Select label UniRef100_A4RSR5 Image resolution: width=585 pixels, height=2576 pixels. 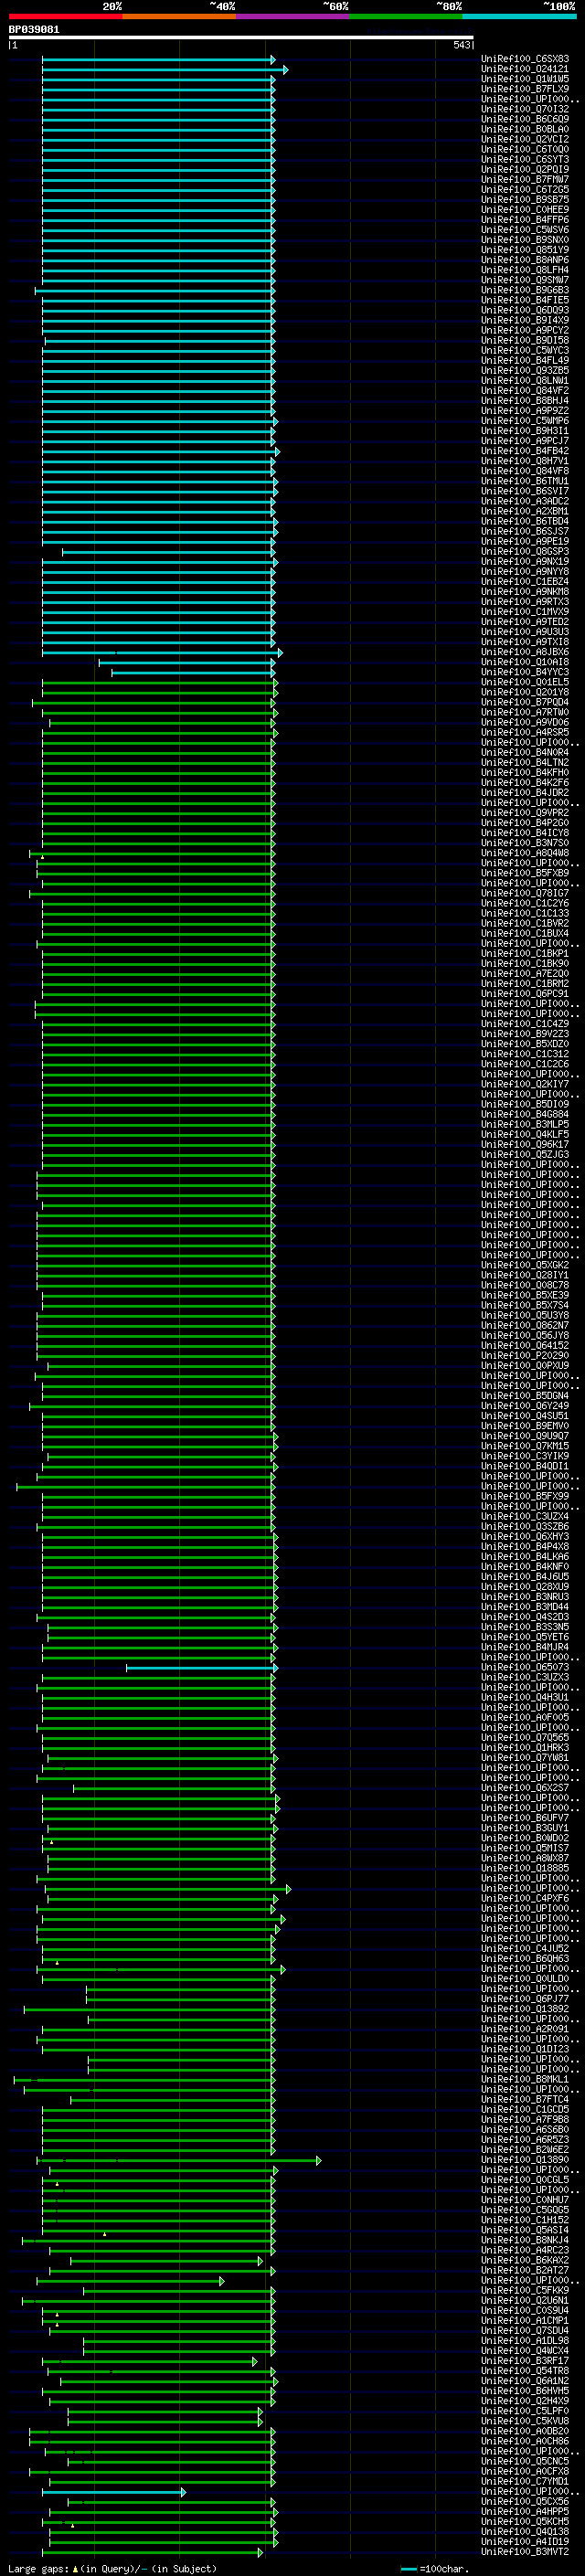(x=525, y=732)
